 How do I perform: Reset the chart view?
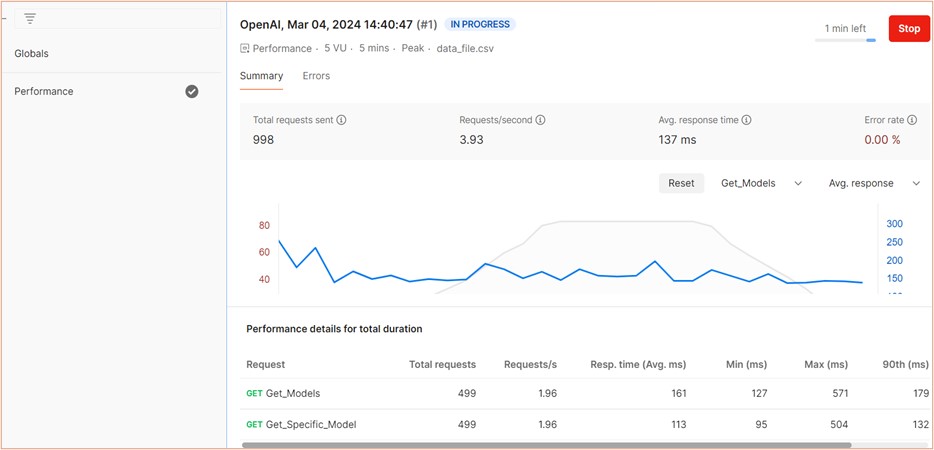point(681,183)
